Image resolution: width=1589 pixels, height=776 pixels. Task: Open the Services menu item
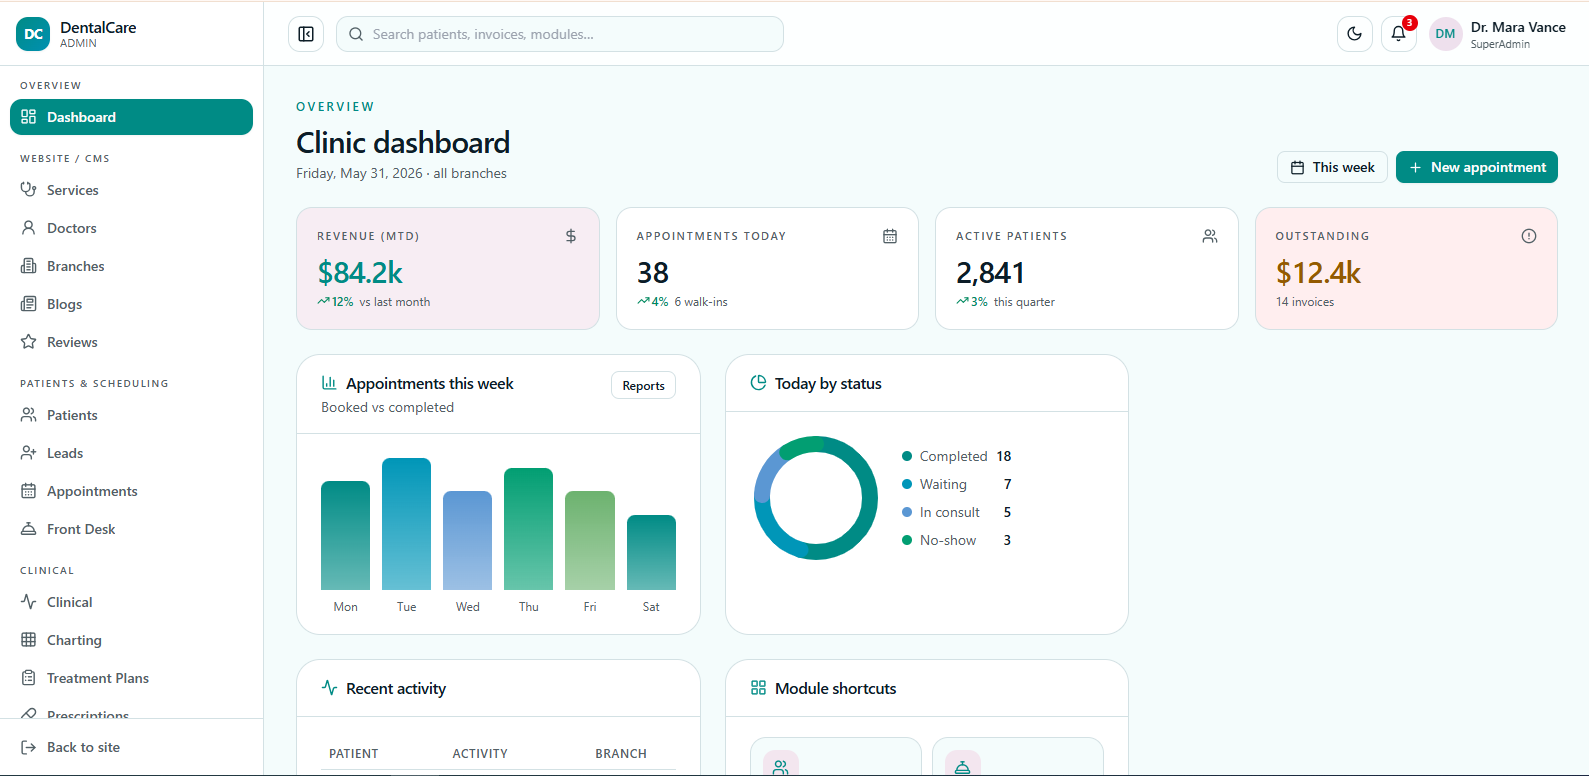[x=131, y=190]
